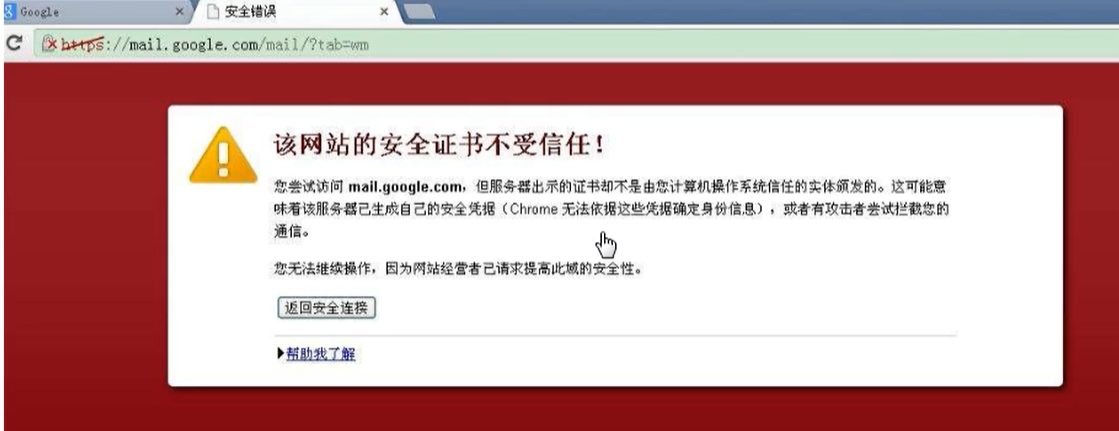Click the crossed-out https text in URL
Viewport: 1119px width, 431px height.
pyautogui.click(x=82, y=44)
